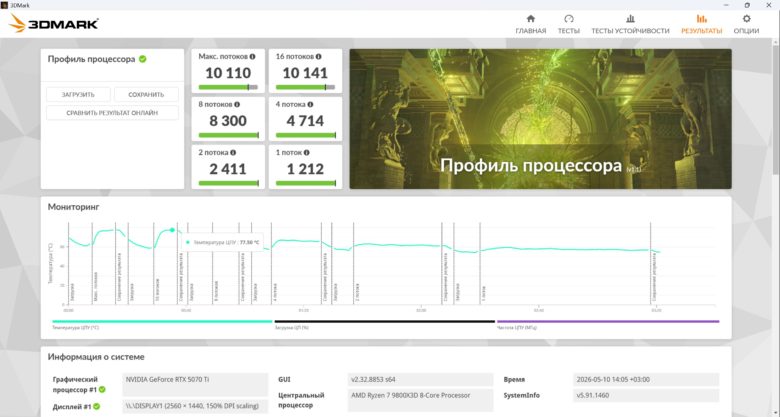Click NVIDIA GeForce RTX 5070 Ti field
780x417 pixels.
pyautogui.click(x=195, y=385)
